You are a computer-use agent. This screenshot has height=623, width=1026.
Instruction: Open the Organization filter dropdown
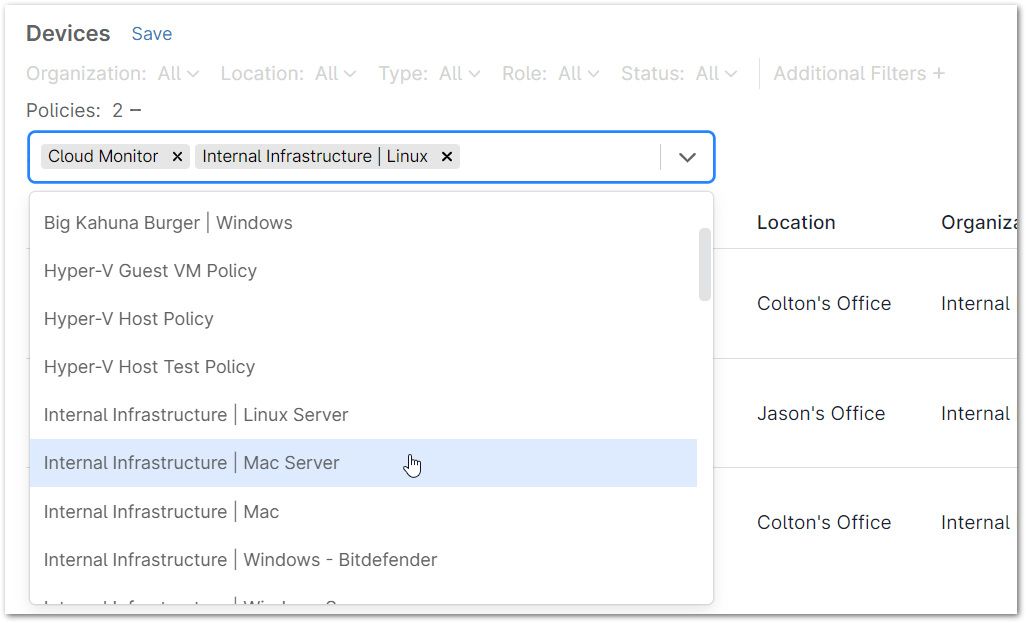tap(178, 73)
